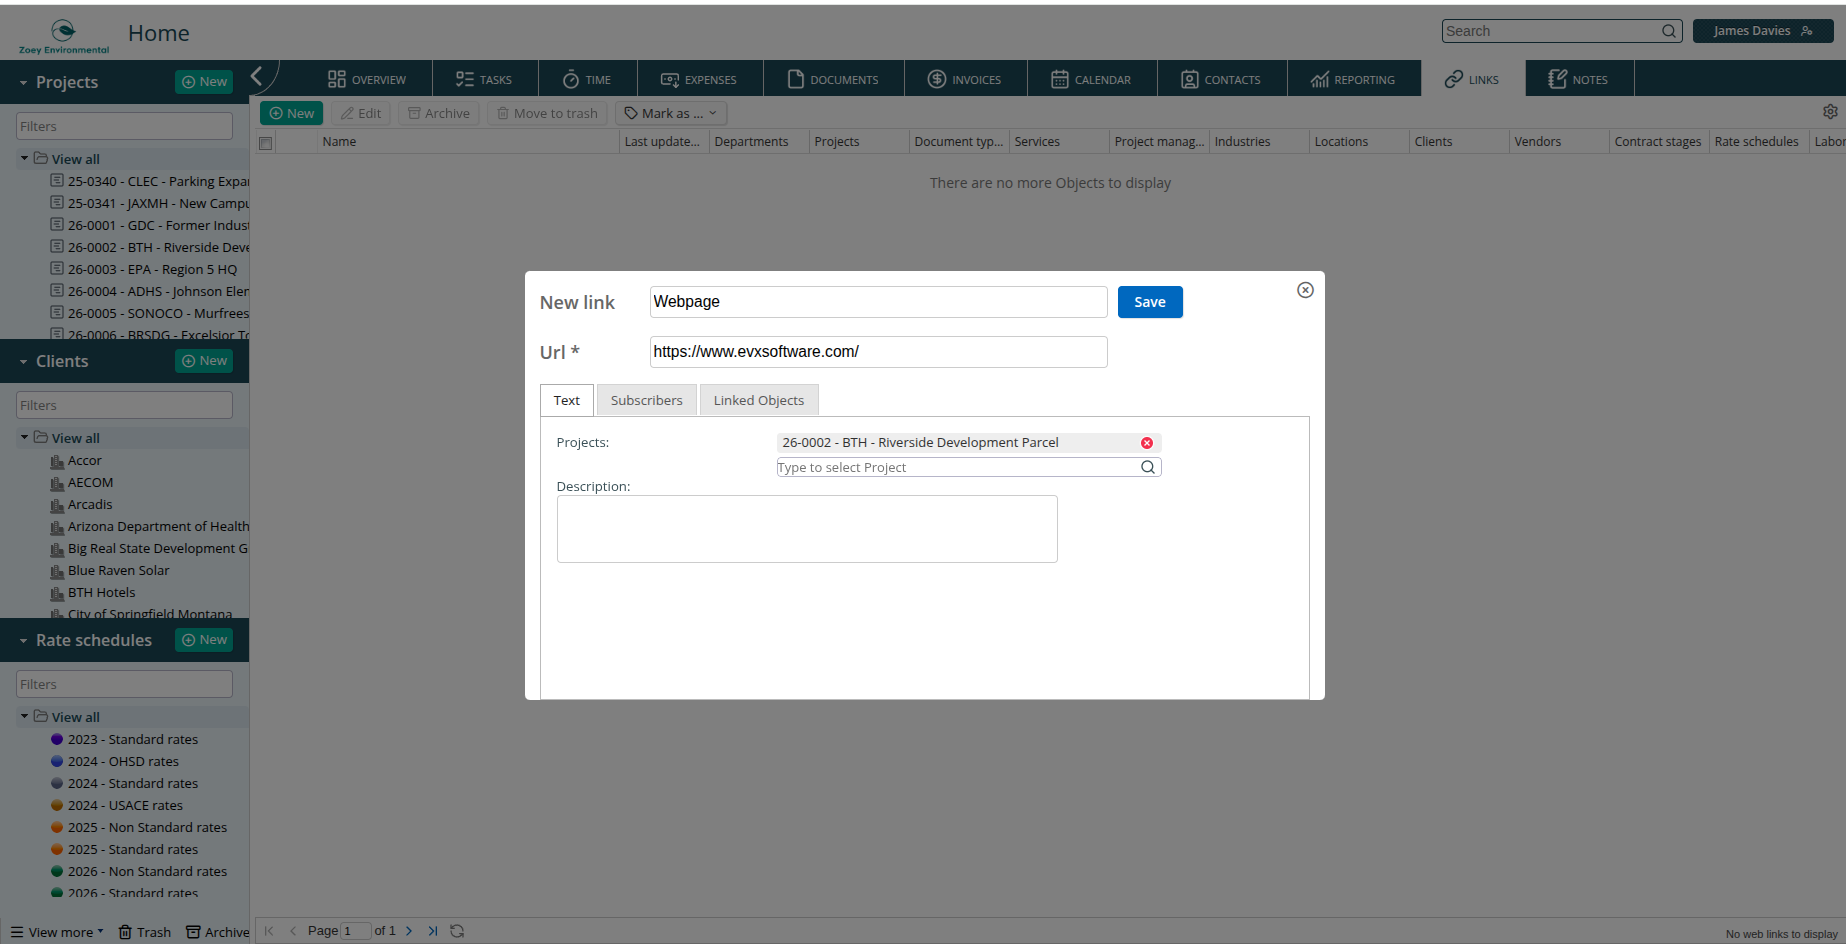Toggle select-all checkbox in table header
1846x944 pixels.
265,143
